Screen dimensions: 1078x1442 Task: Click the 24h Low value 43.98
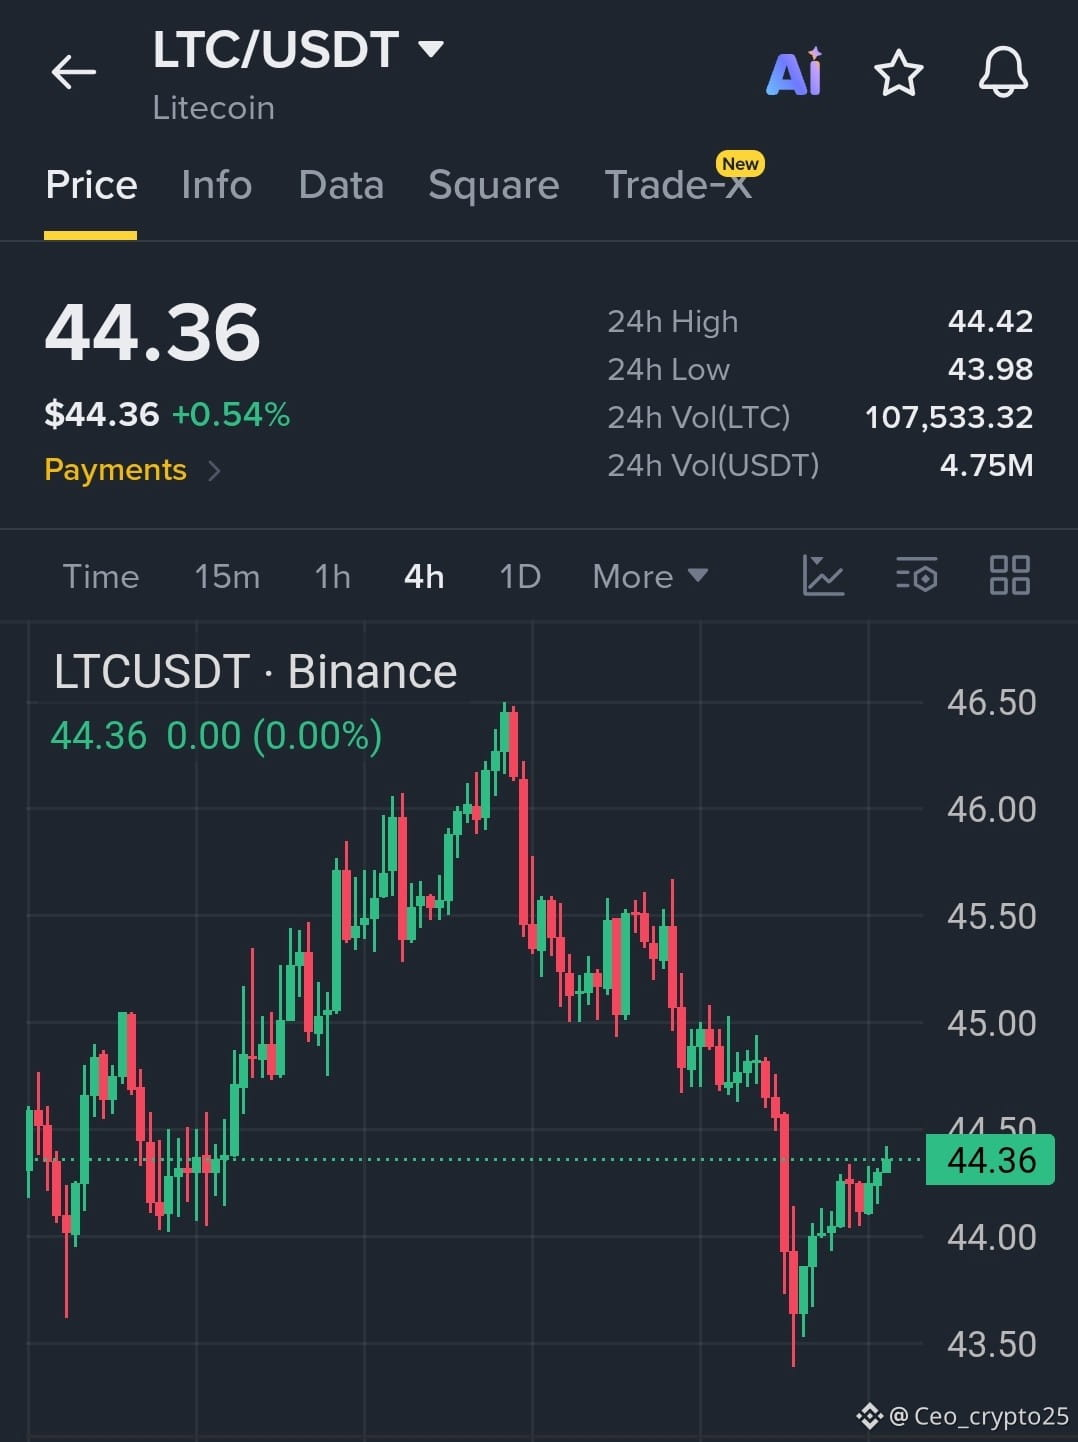click(990, 369)
